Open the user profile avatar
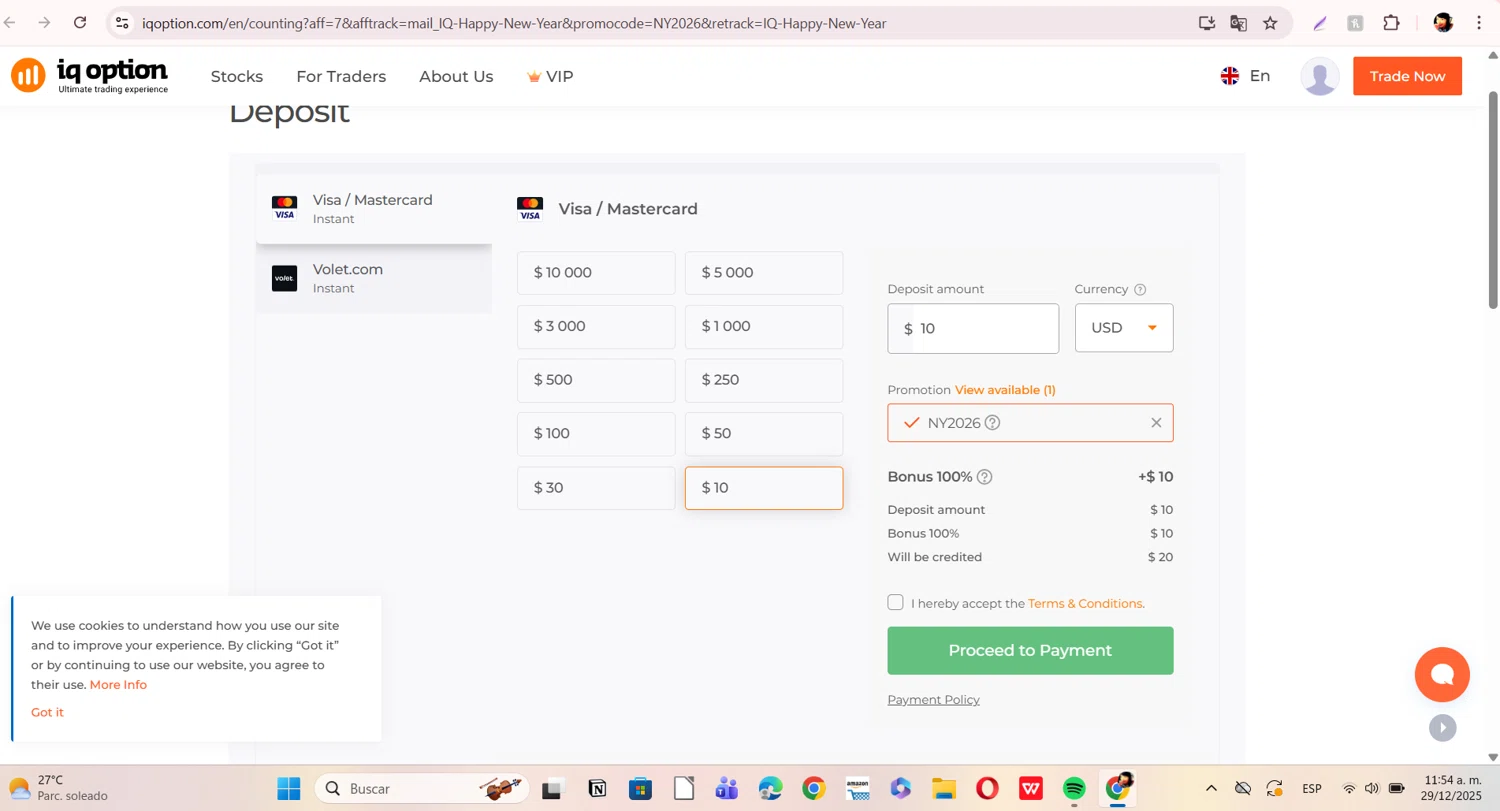The height and width of the screenshot is (811, 1500). (1320, 76)
